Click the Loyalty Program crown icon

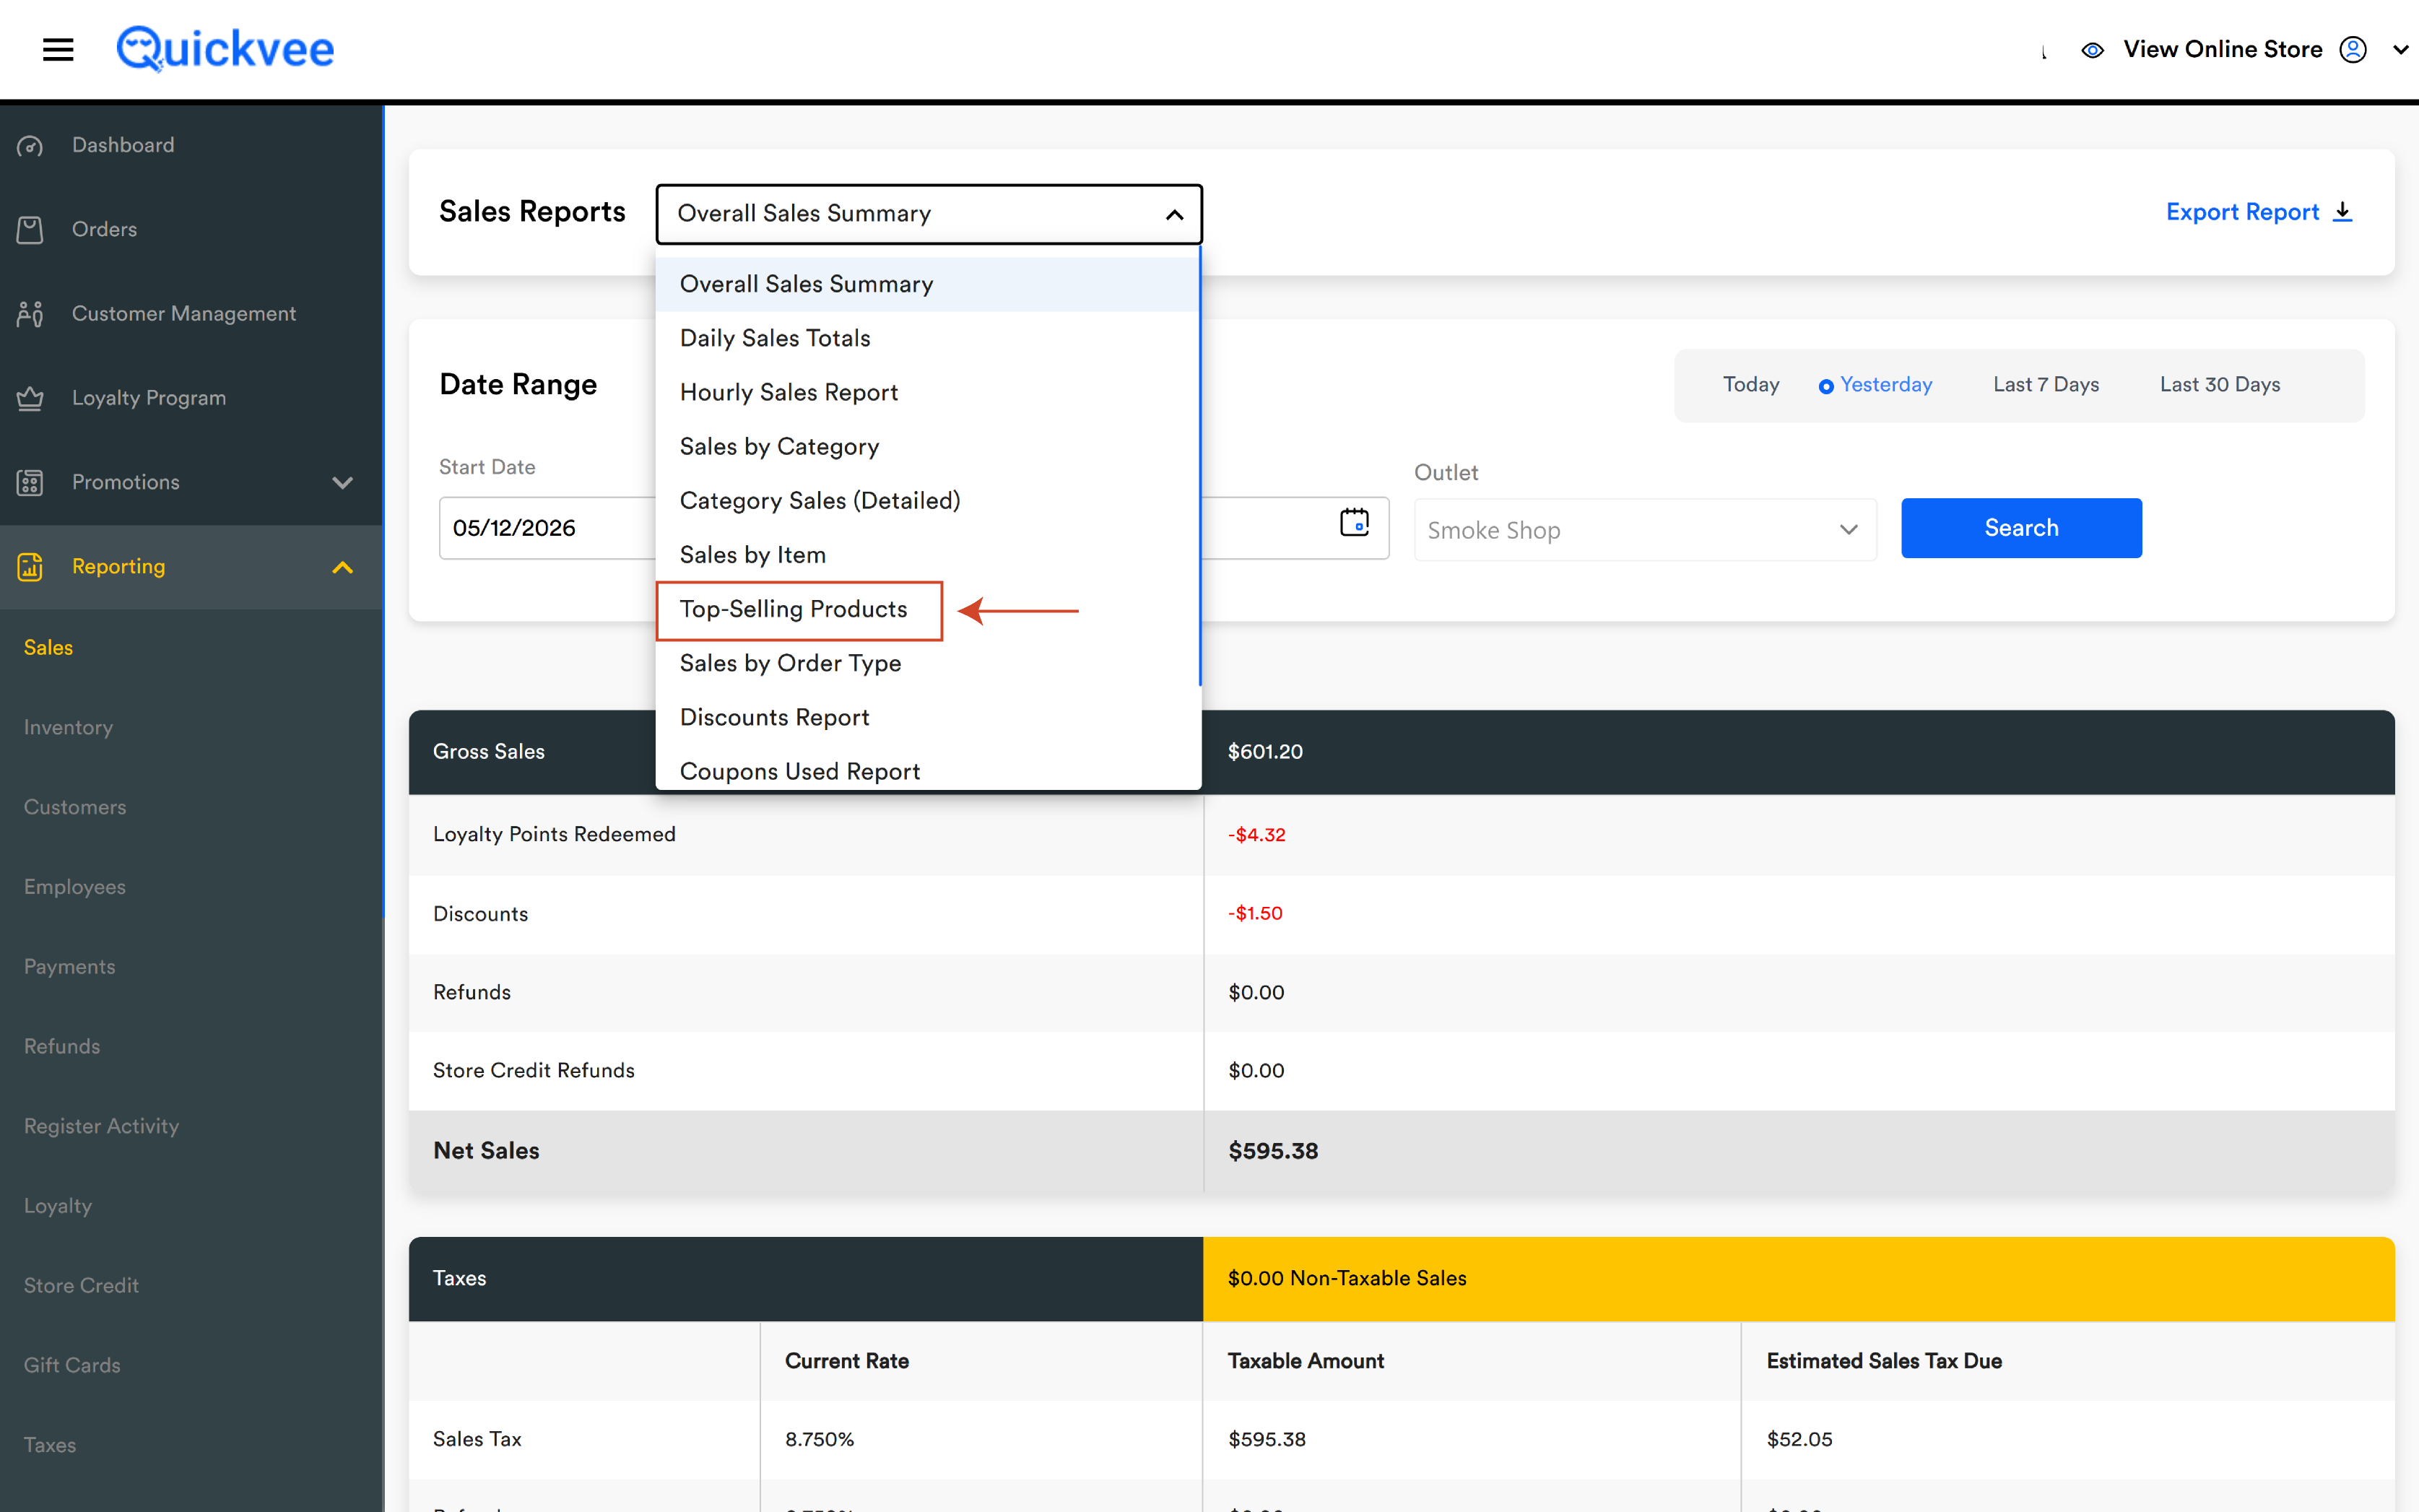[x=30, y=398]
